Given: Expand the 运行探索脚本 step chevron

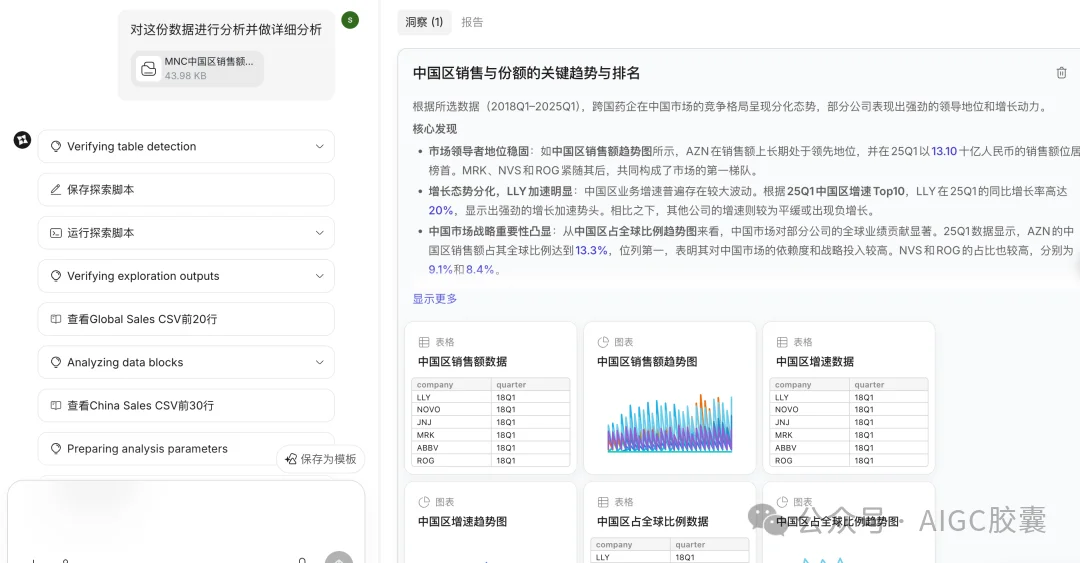Looking at the screenshot, I should (320, 233).
